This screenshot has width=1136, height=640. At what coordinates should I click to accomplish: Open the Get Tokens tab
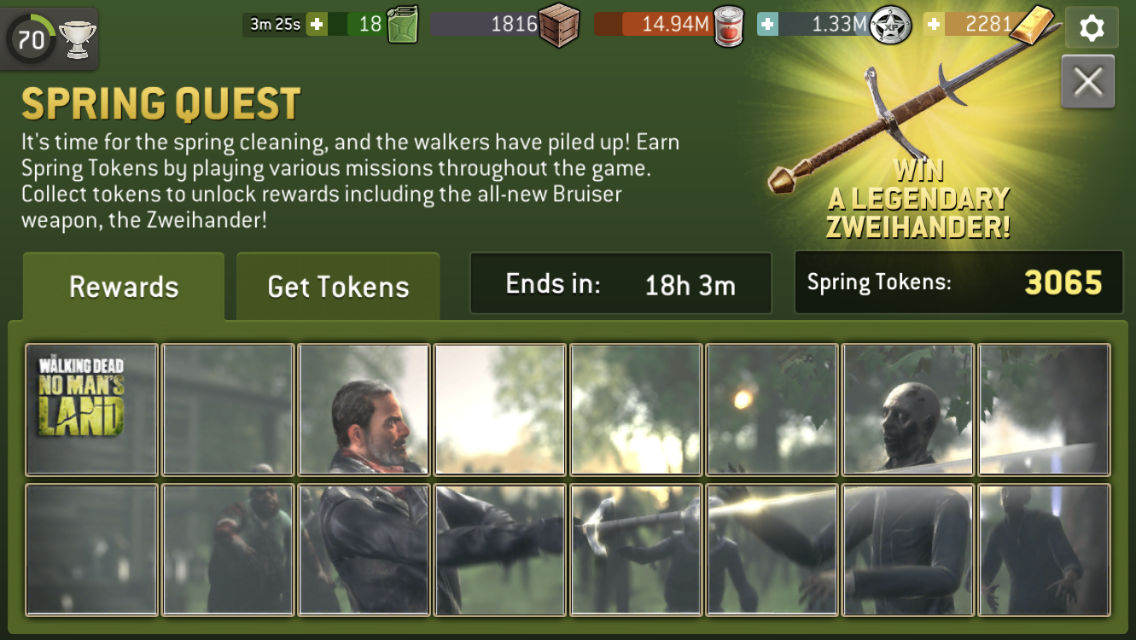coord(338,286)
